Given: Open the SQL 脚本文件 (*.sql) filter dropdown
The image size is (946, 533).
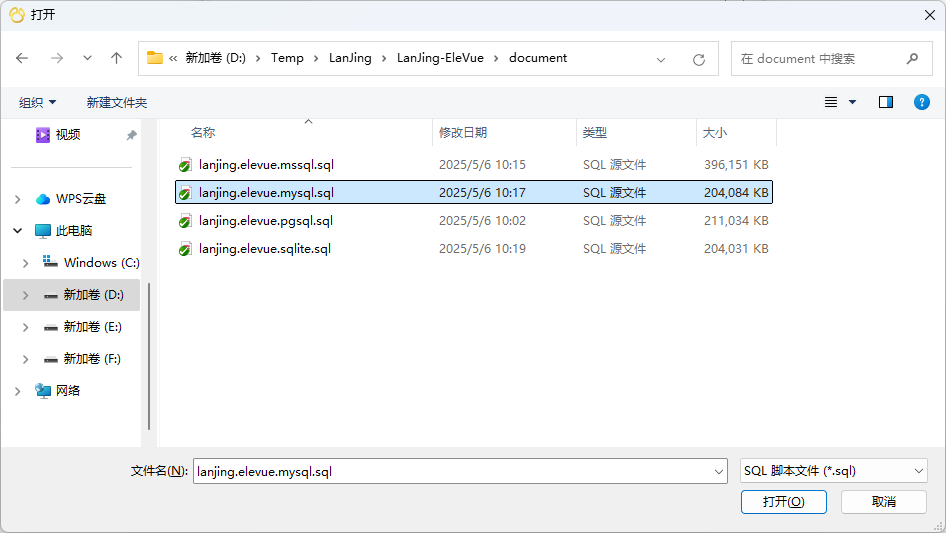Looking at the screenshot, I should pyautogui.click(x=834, y=471).
